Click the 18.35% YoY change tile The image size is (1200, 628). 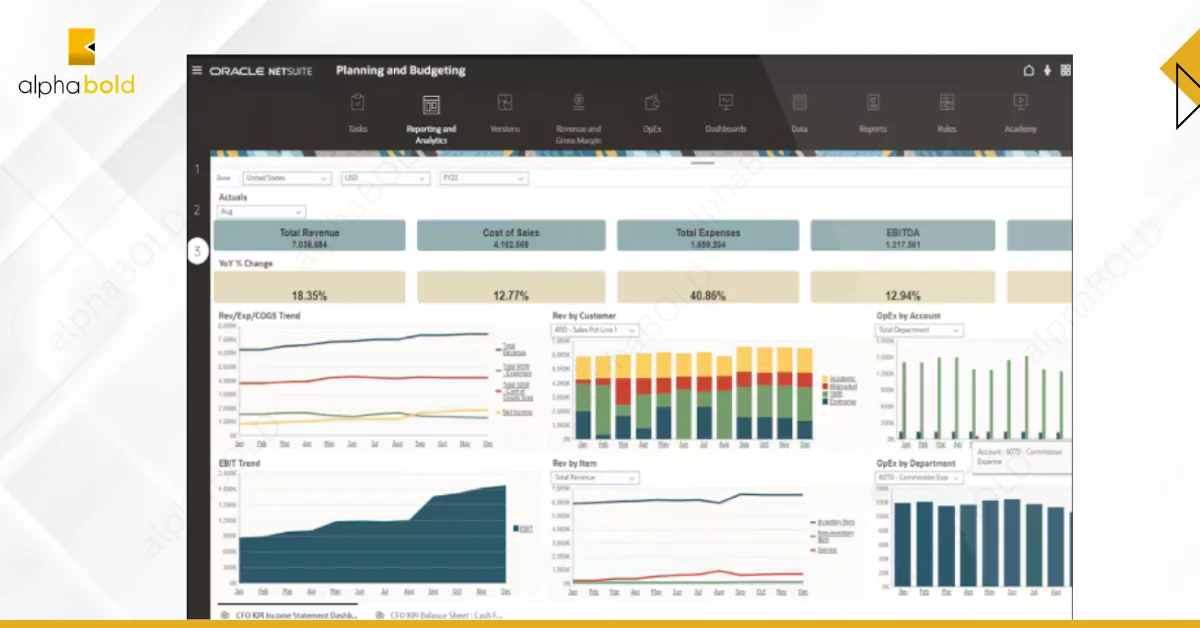310,288
